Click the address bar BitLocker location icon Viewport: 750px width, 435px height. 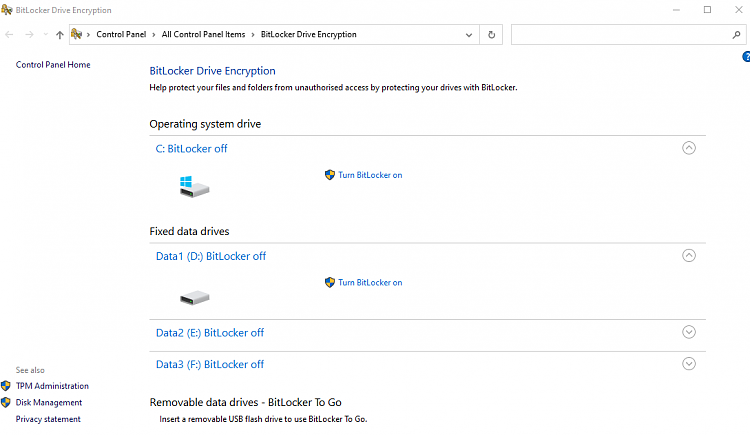(77, 34)
